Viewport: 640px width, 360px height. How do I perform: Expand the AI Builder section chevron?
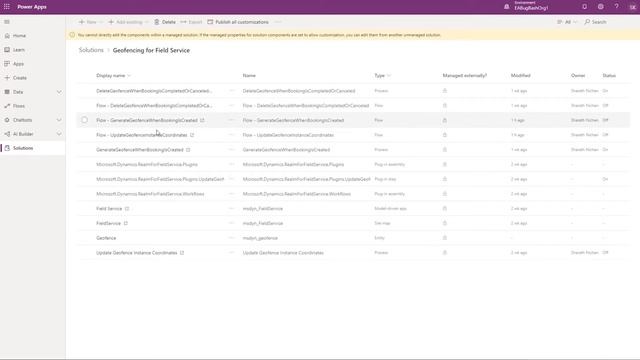pos(59,134)
